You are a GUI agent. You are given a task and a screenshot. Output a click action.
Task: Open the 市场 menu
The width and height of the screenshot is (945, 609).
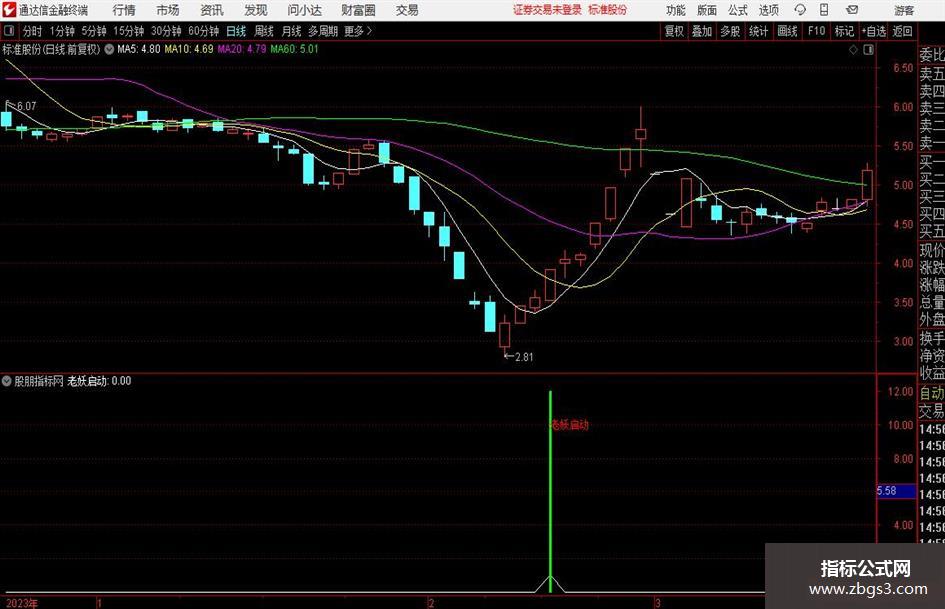(168, 10)
